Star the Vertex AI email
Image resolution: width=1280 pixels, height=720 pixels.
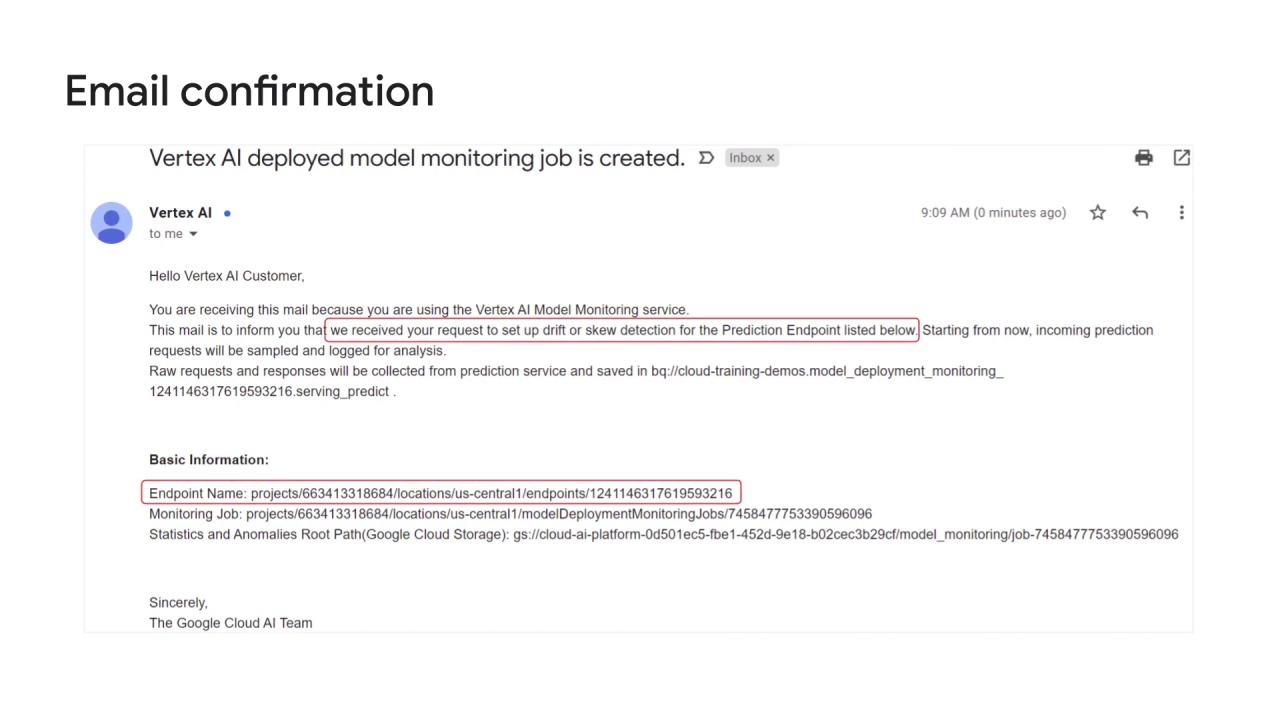[1098, 212]
